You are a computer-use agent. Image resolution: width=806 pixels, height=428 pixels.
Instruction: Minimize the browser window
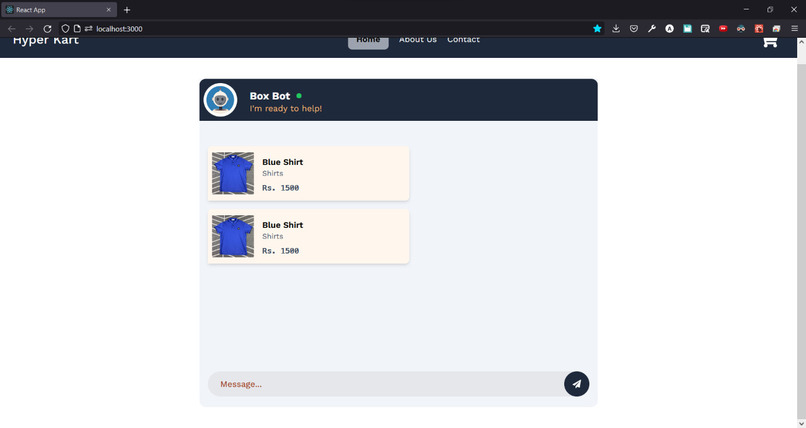click(x=746, y=9)
